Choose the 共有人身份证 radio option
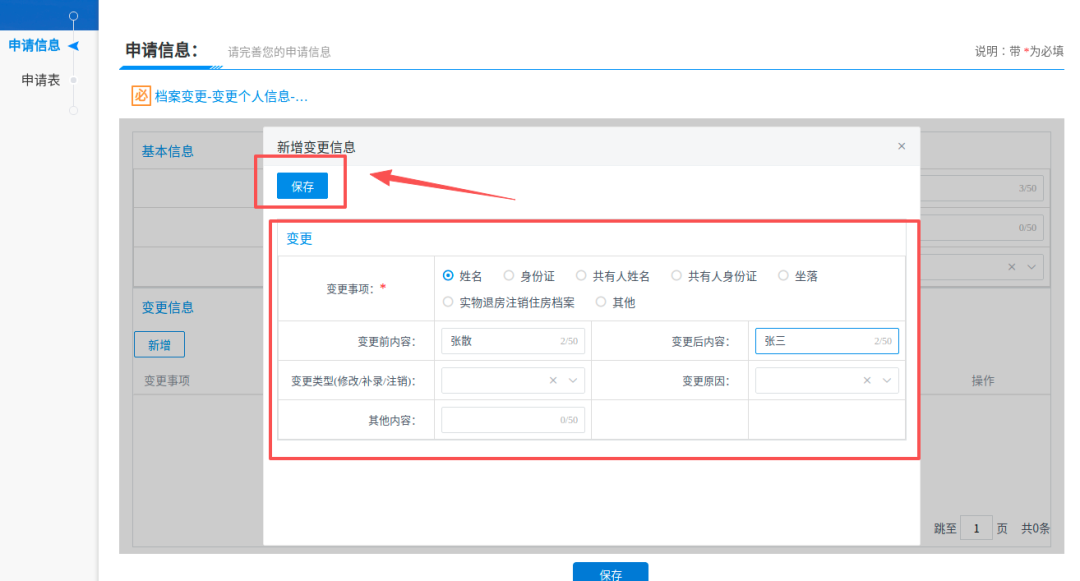The height and width of the screenshot is (581, 1080). pos(677,276)
